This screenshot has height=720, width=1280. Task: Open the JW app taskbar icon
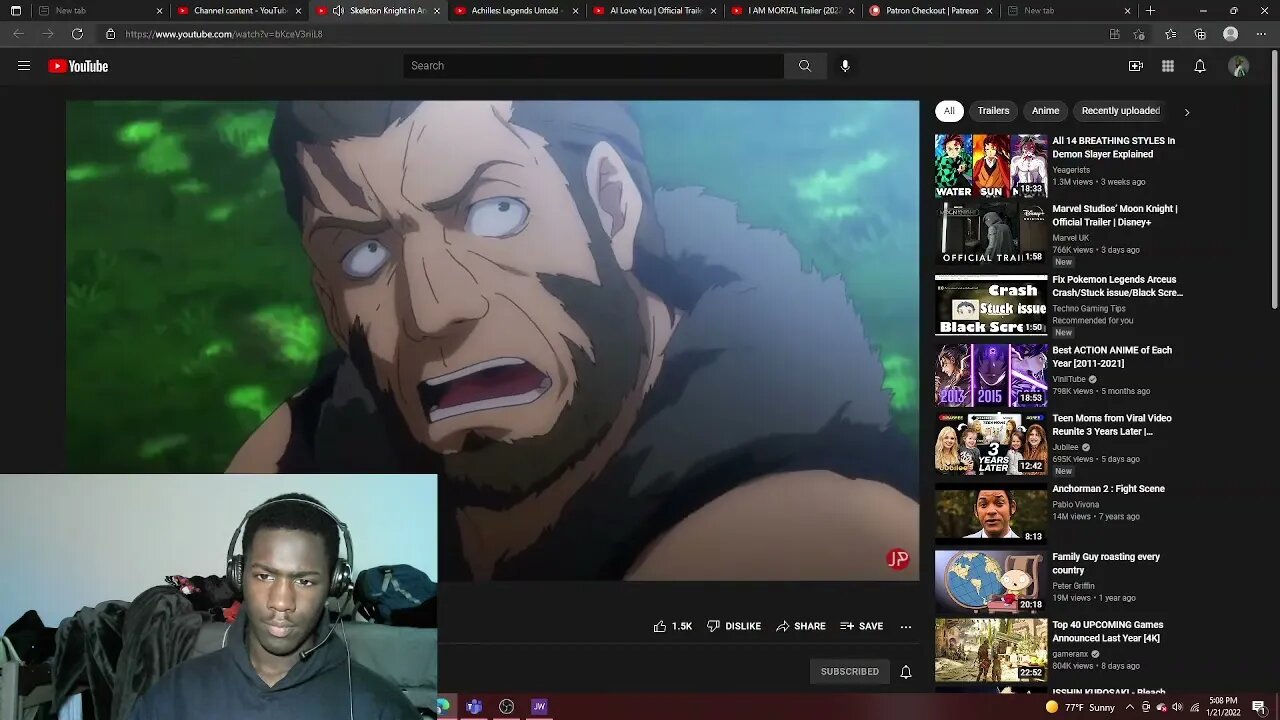pos(539,707)
